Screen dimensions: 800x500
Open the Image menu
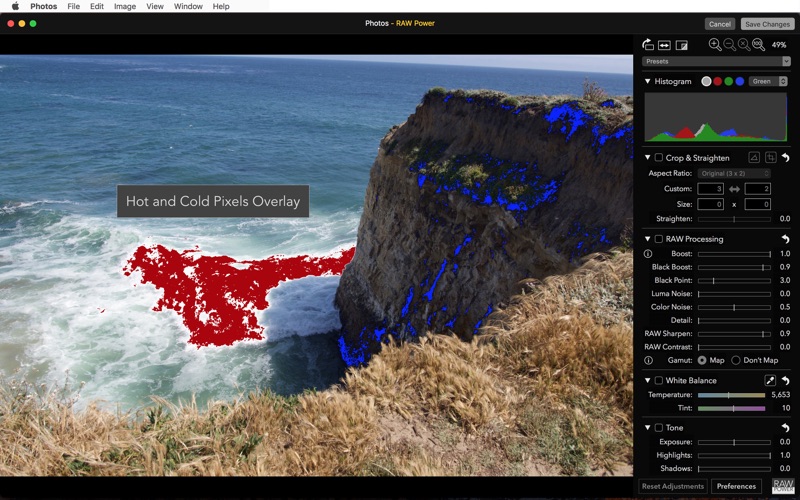[x=125, y=7]
